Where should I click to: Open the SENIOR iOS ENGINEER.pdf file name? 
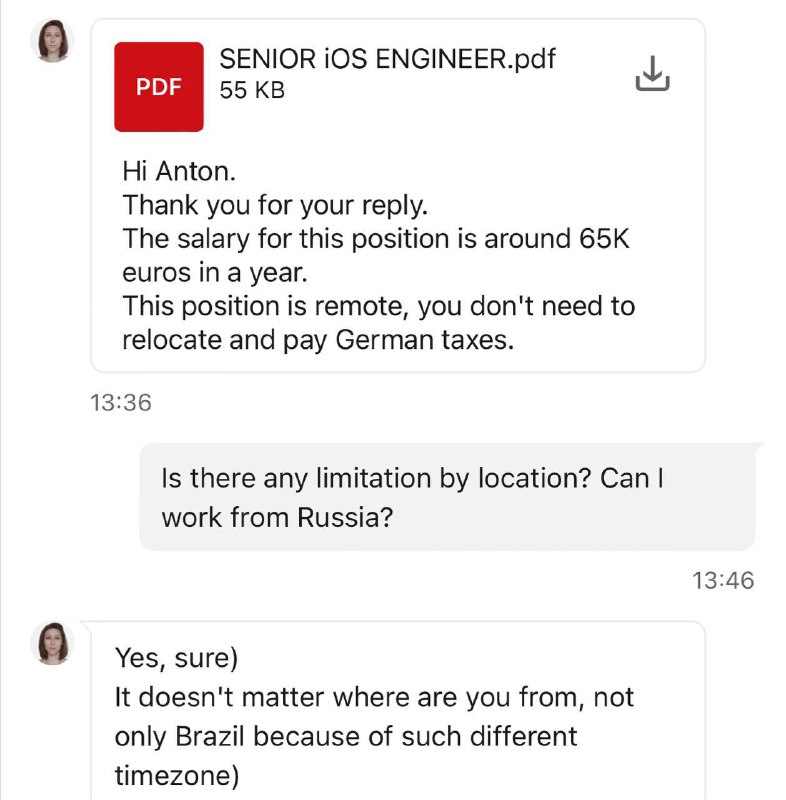[x=387, y=59]
